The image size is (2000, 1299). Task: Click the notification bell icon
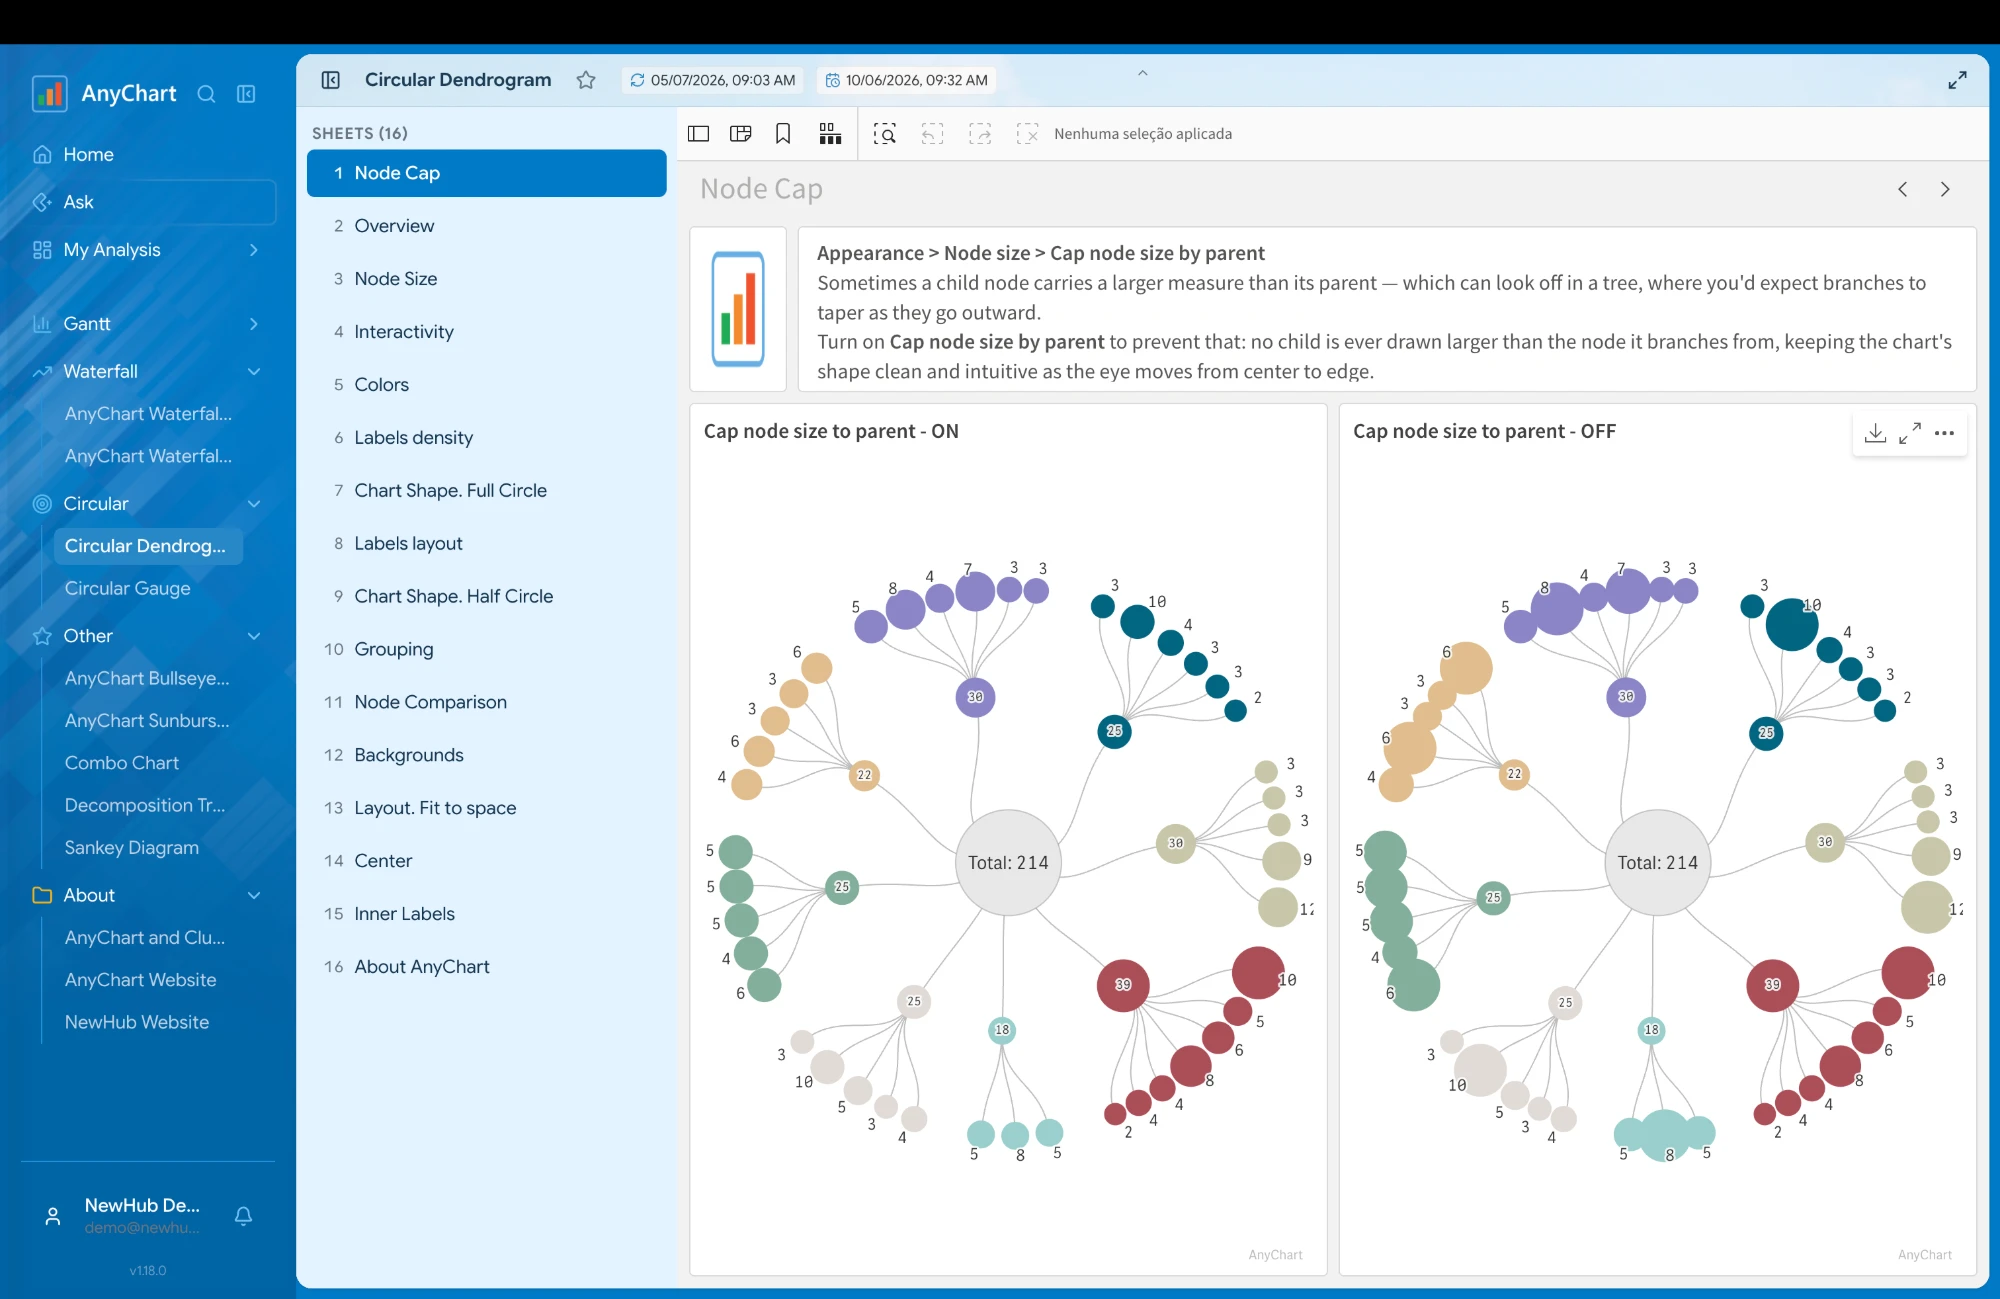[243, 1216]
